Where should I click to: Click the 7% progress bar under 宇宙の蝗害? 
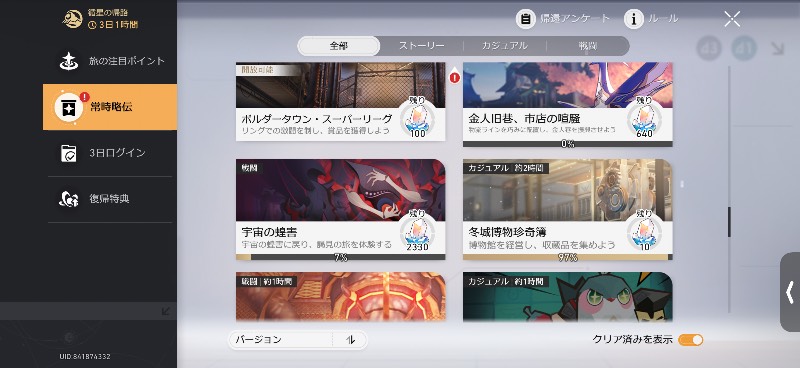(x=340, y=257)
